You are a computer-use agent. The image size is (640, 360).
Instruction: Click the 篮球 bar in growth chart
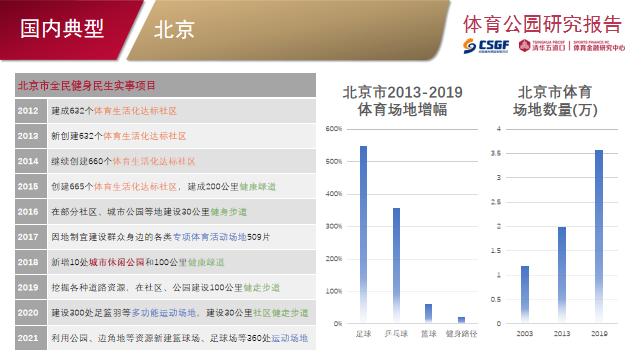coord(429,313)
